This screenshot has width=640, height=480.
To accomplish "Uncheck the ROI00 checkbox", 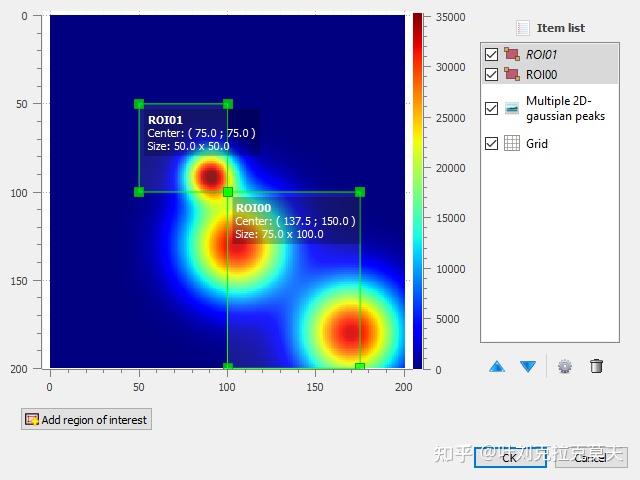I will 491,74.
